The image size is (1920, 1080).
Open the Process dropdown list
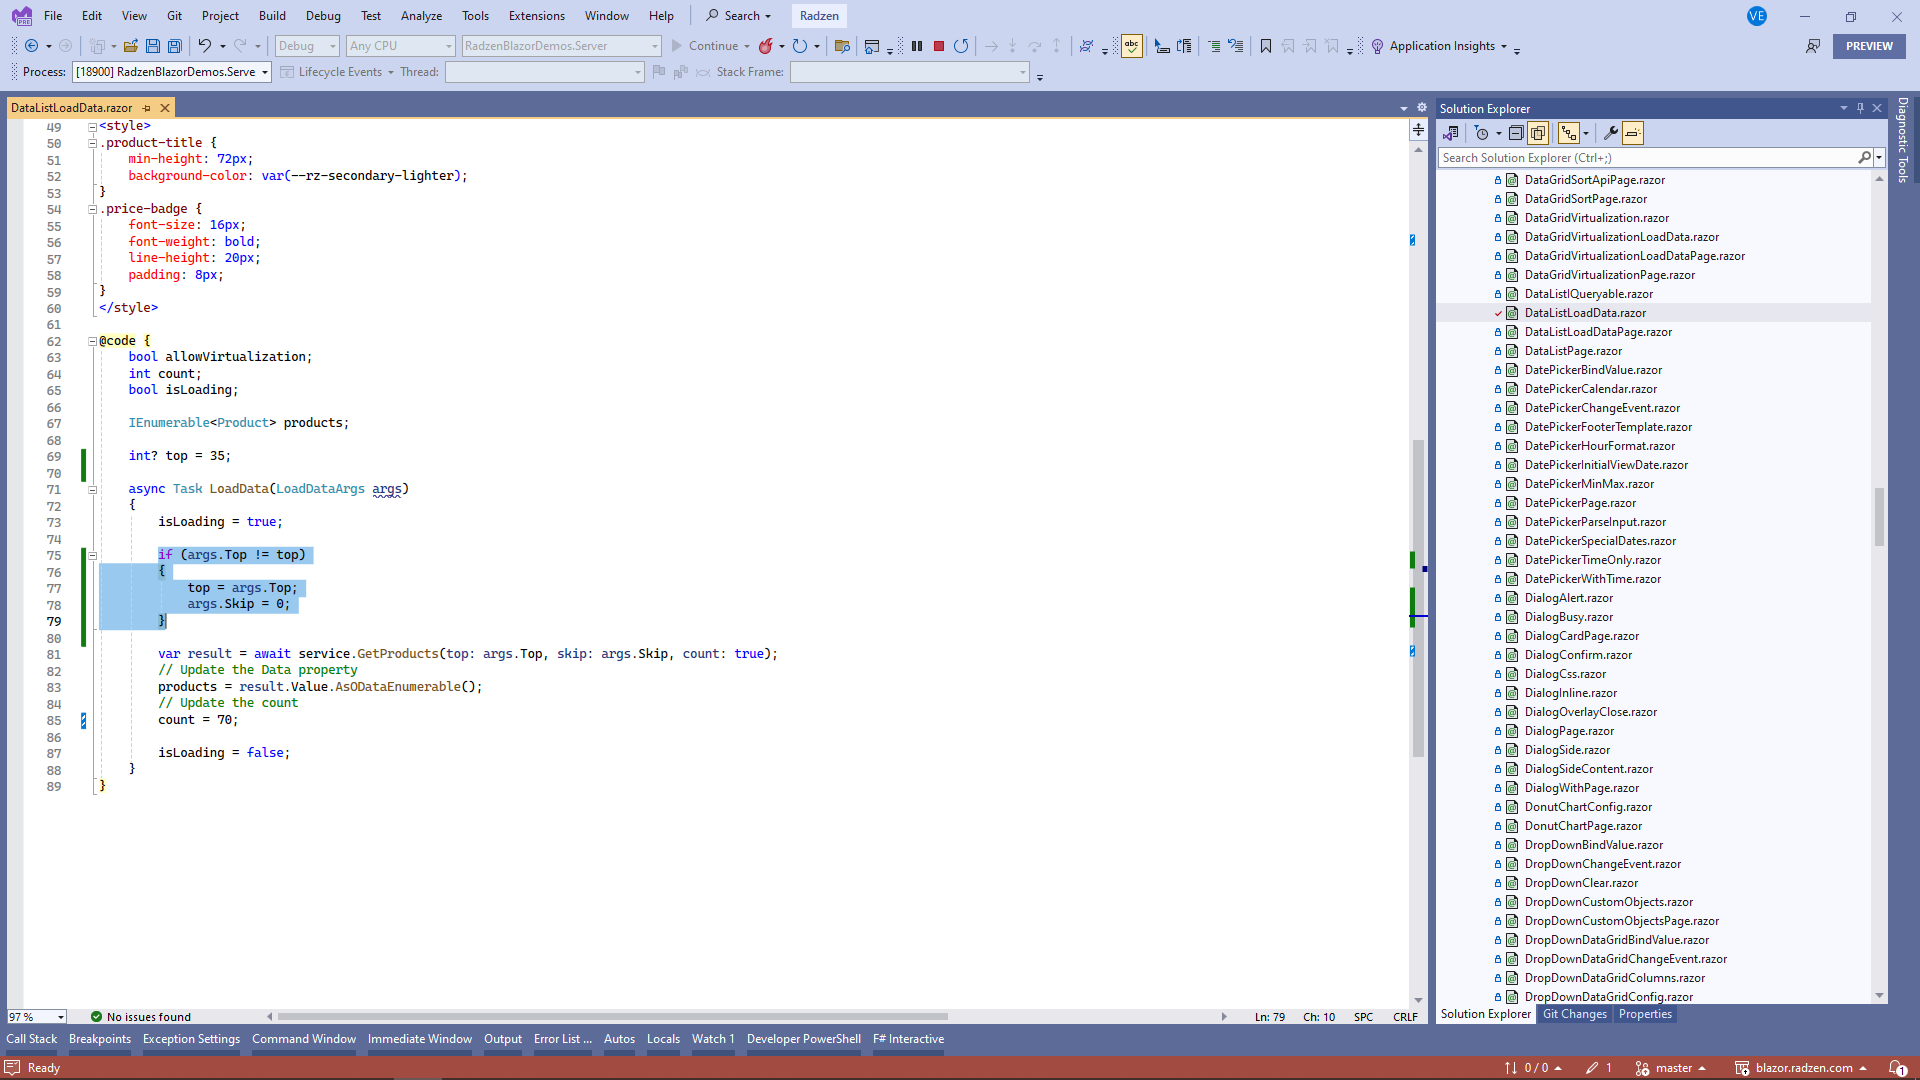point(265,72)
